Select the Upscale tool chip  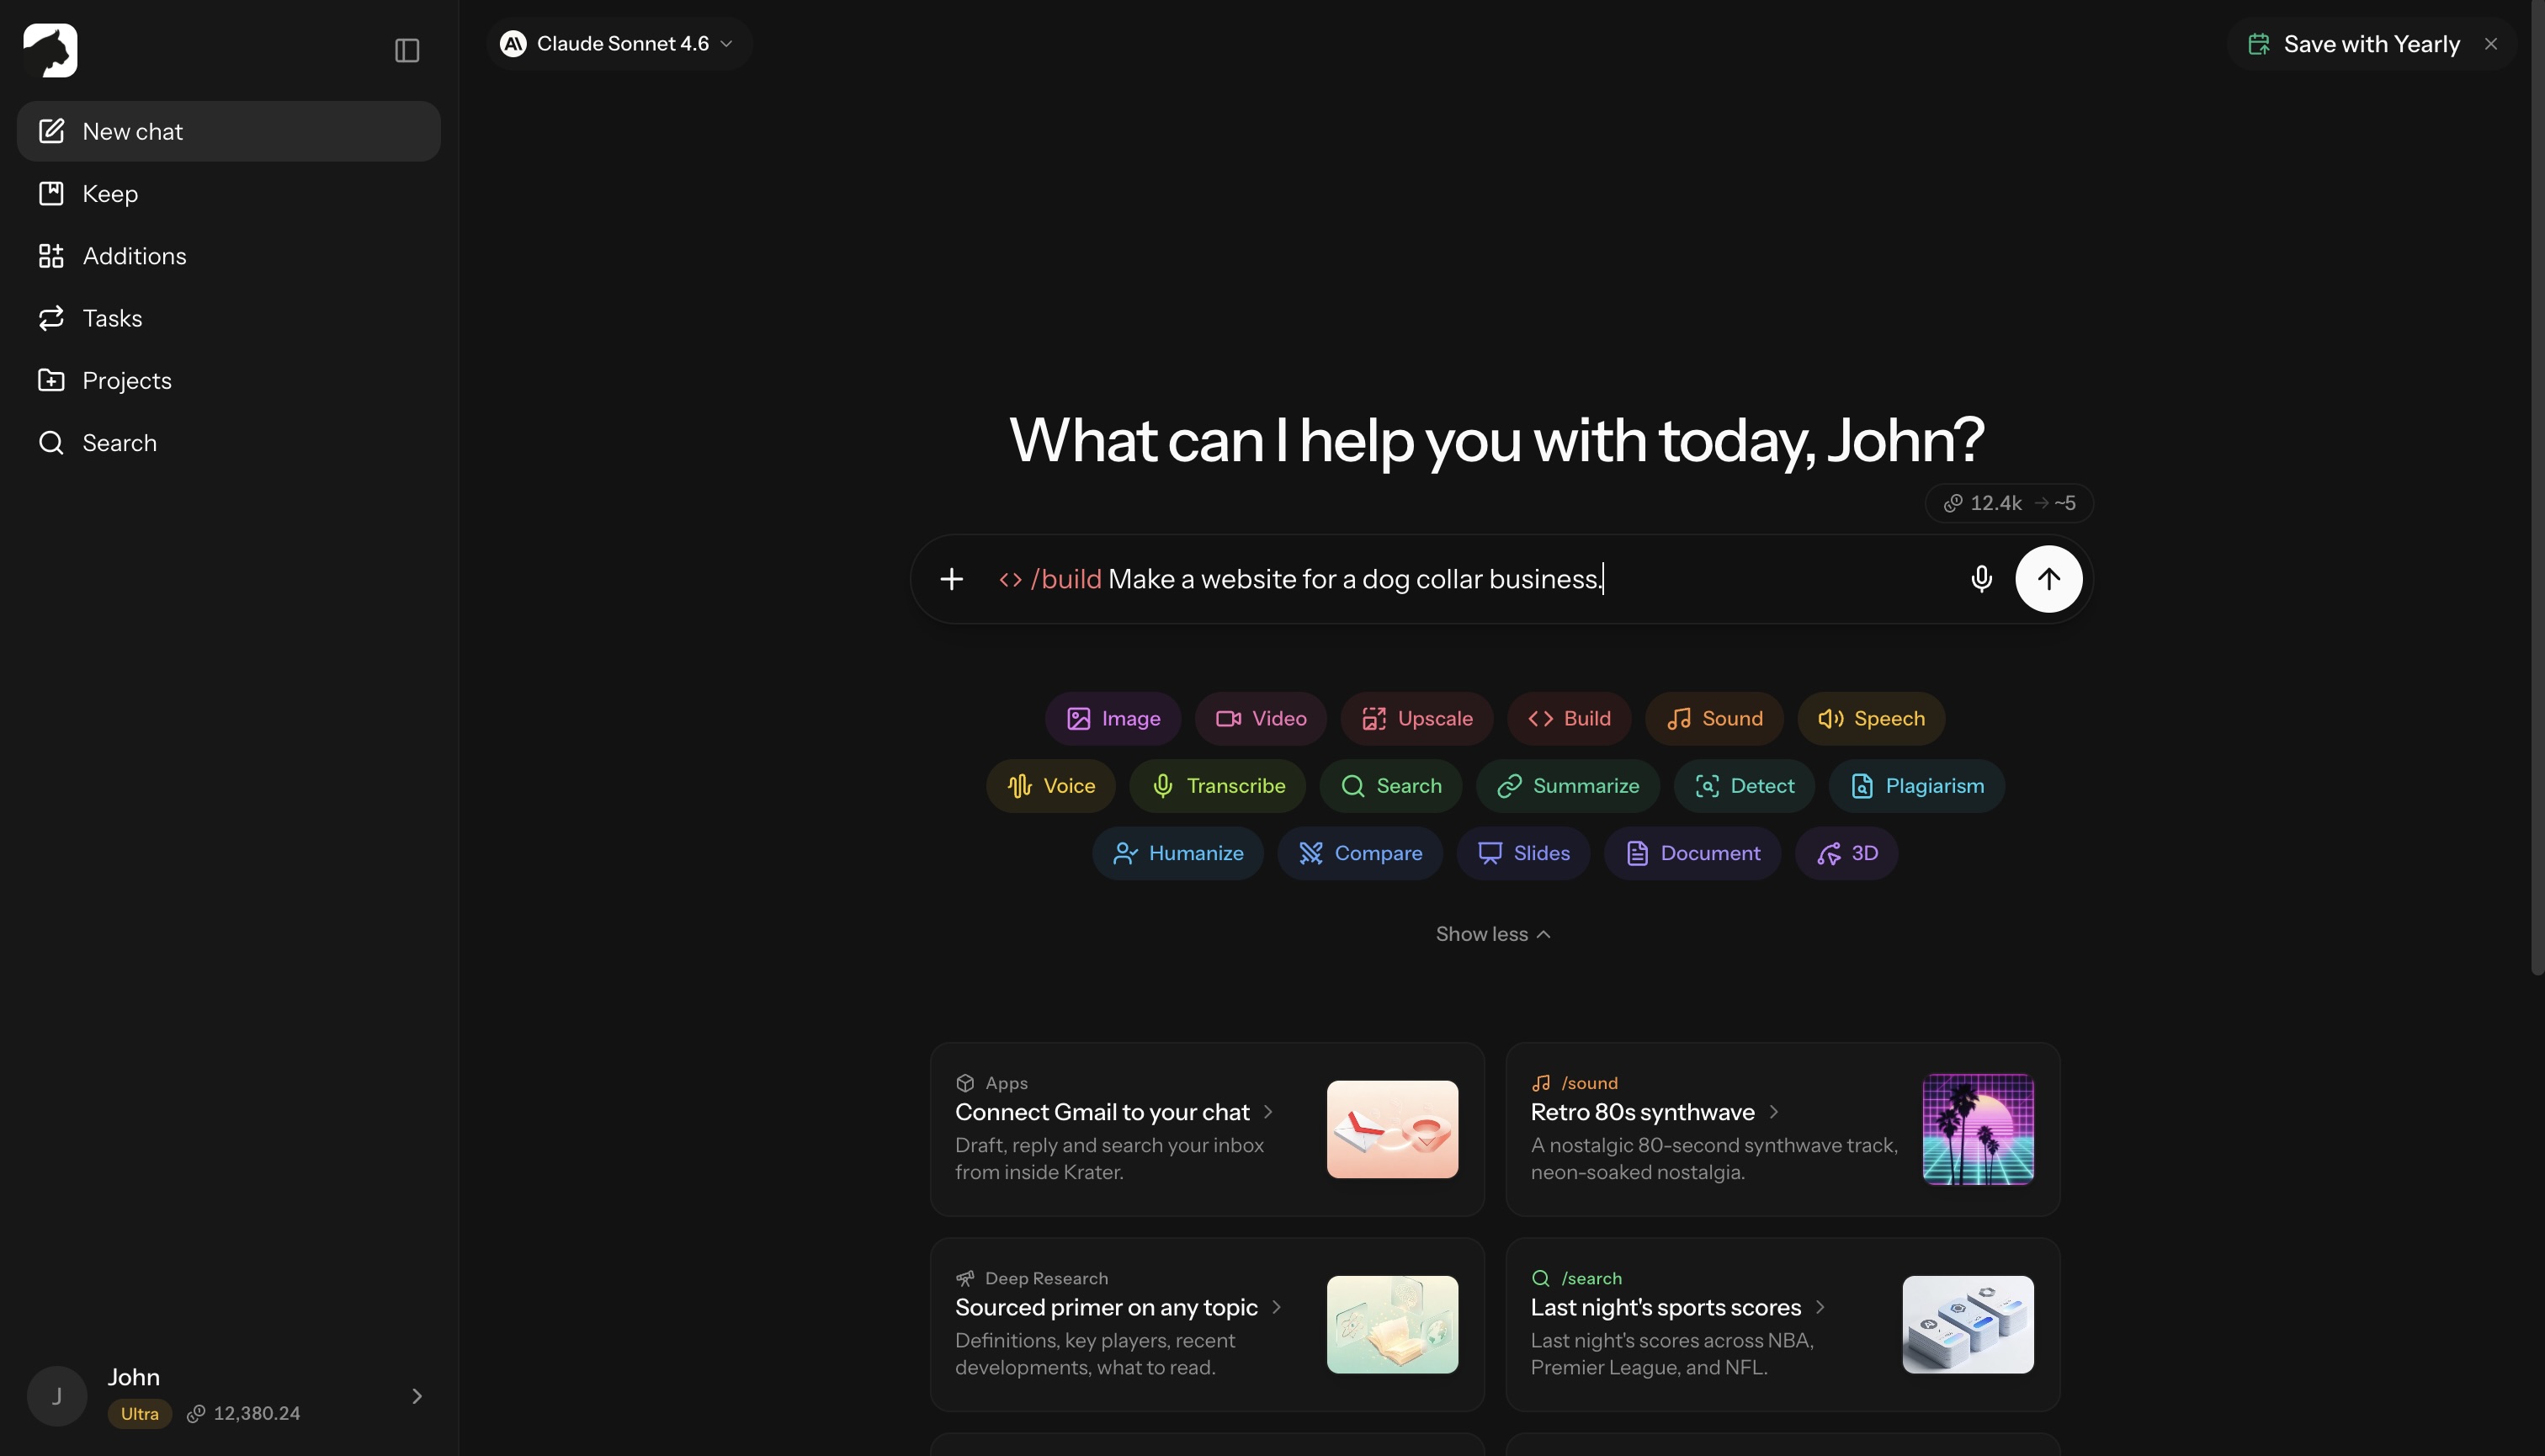1416,718
